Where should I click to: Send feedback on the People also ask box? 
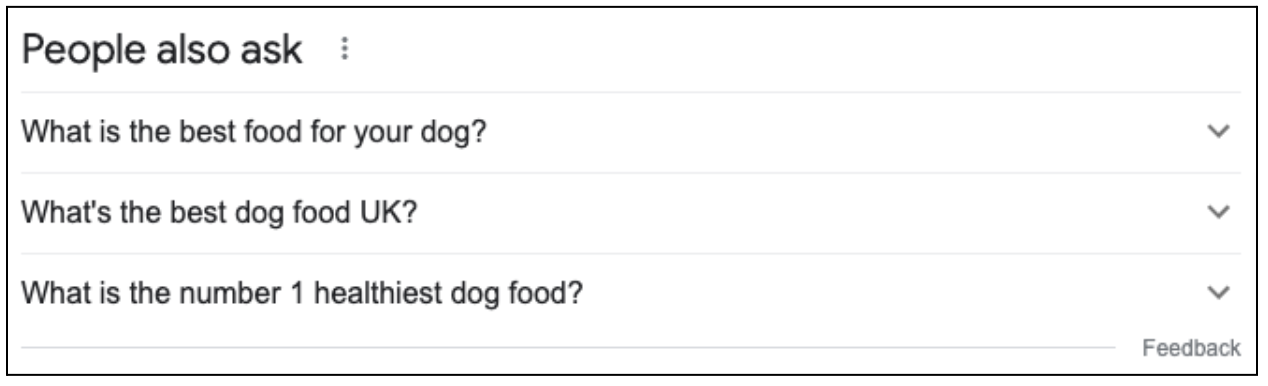click(1191, 348)
